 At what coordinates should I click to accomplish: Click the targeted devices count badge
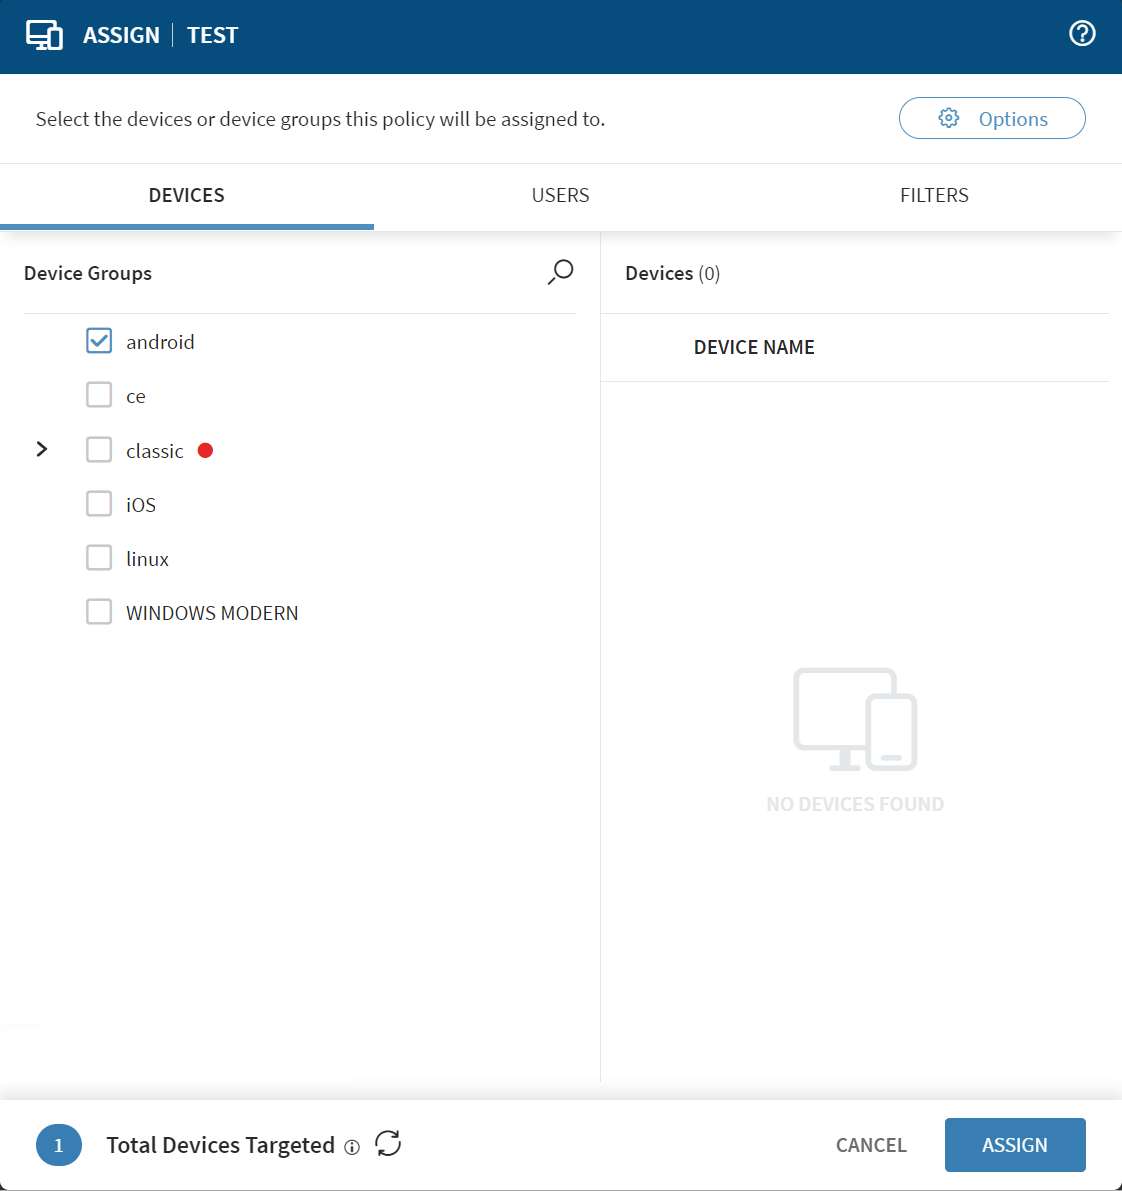tap(59, 1145)
